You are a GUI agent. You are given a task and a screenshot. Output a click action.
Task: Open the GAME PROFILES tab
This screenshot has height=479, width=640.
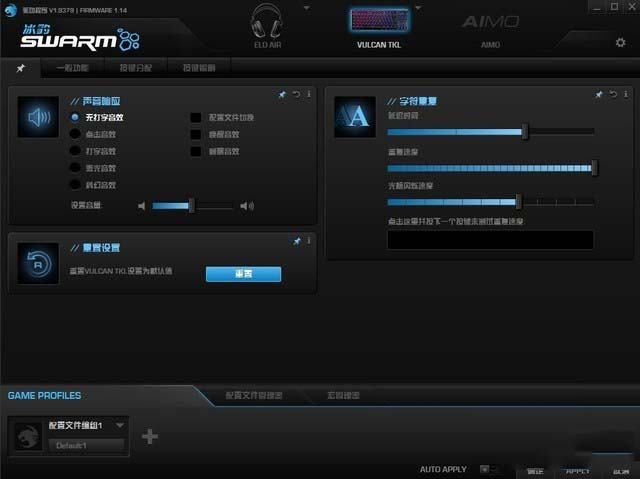[x=44, y=395]
